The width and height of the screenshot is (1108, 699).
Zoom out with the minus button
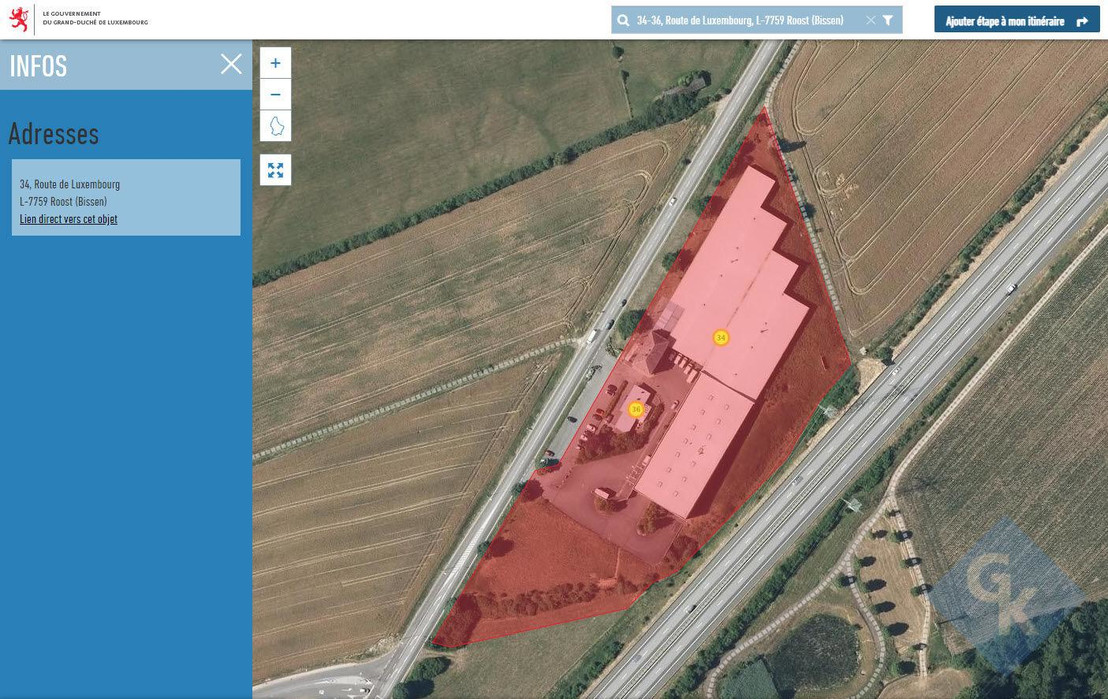click(275, 94)
